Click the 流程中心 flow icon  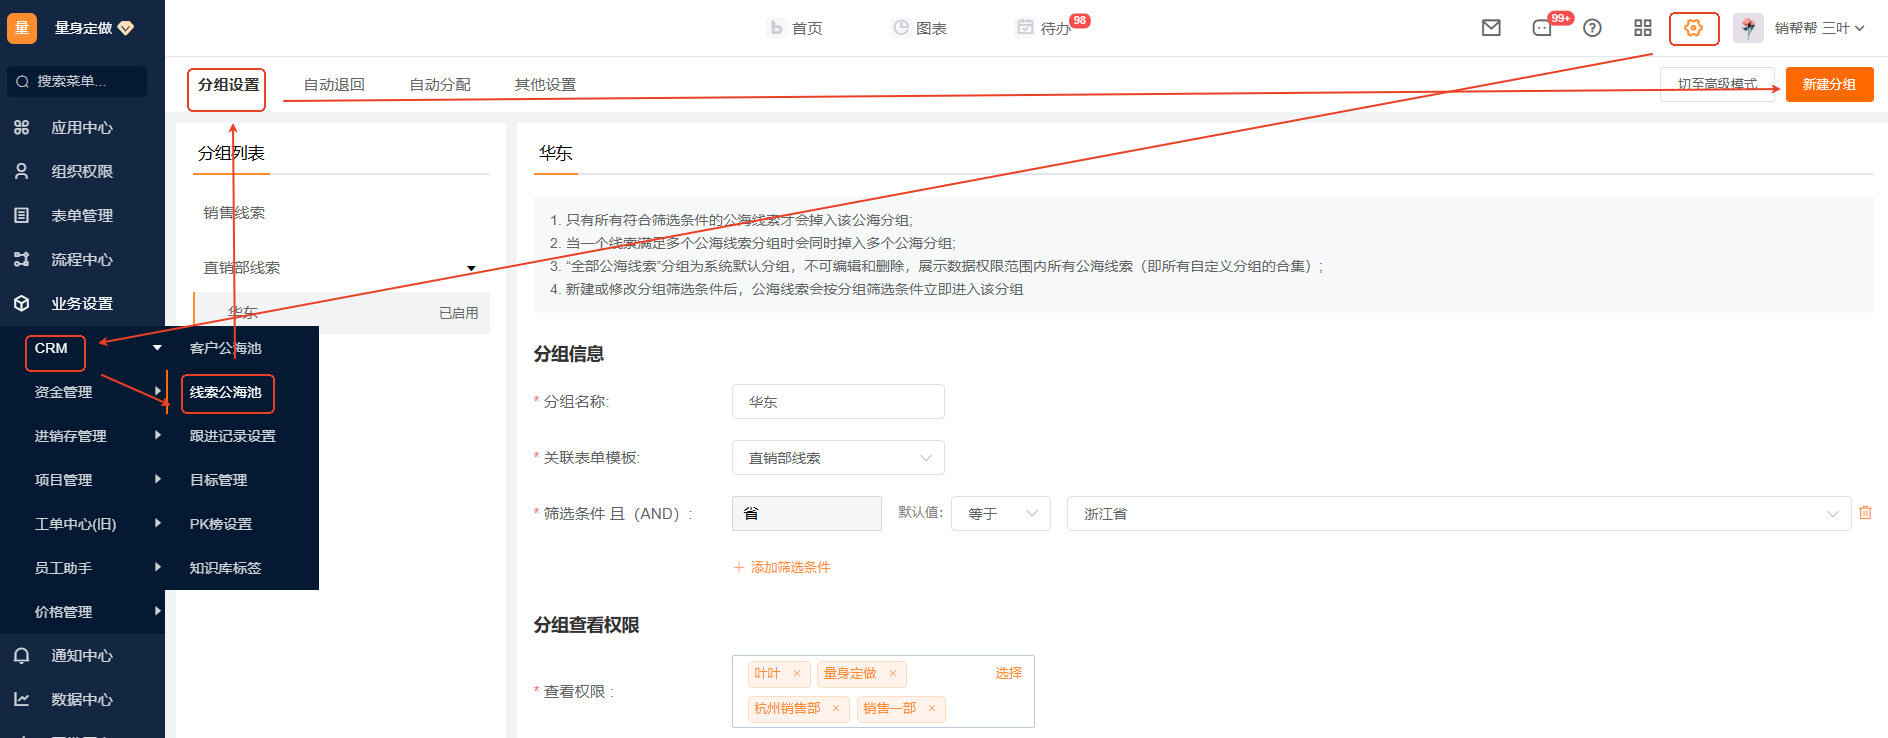22,259
